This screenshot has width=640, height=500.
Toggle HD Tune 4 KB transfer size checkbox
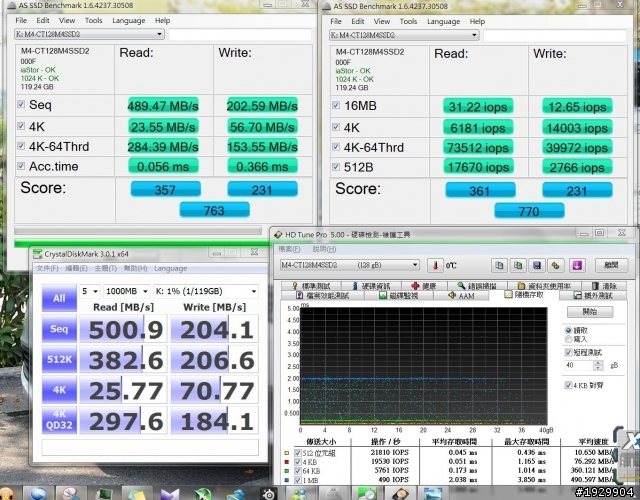coord(298,462)
